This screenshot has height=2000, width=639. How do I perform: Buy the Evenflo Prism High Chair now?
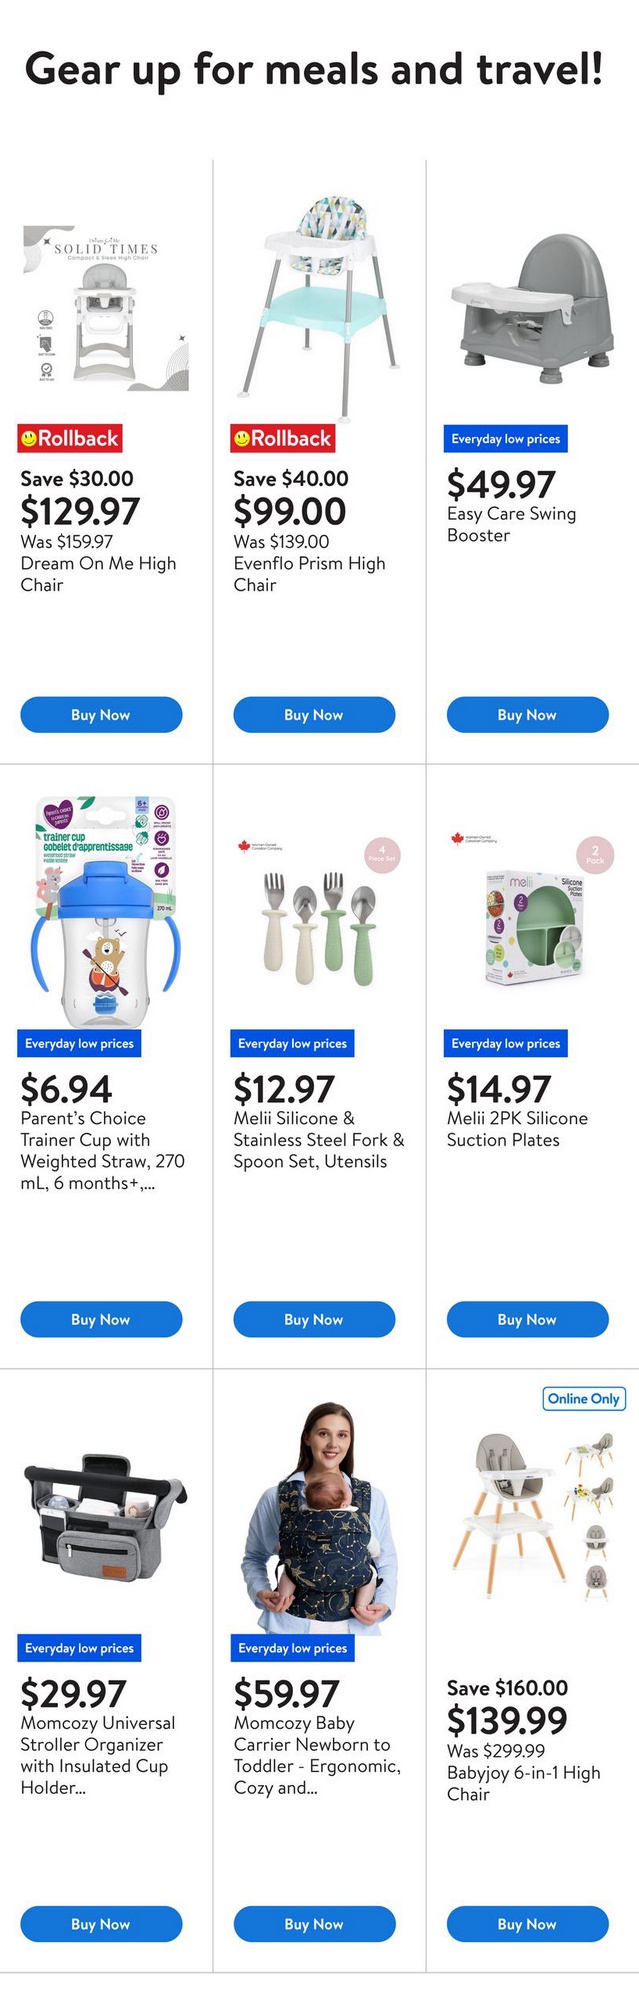pos(314,715)
